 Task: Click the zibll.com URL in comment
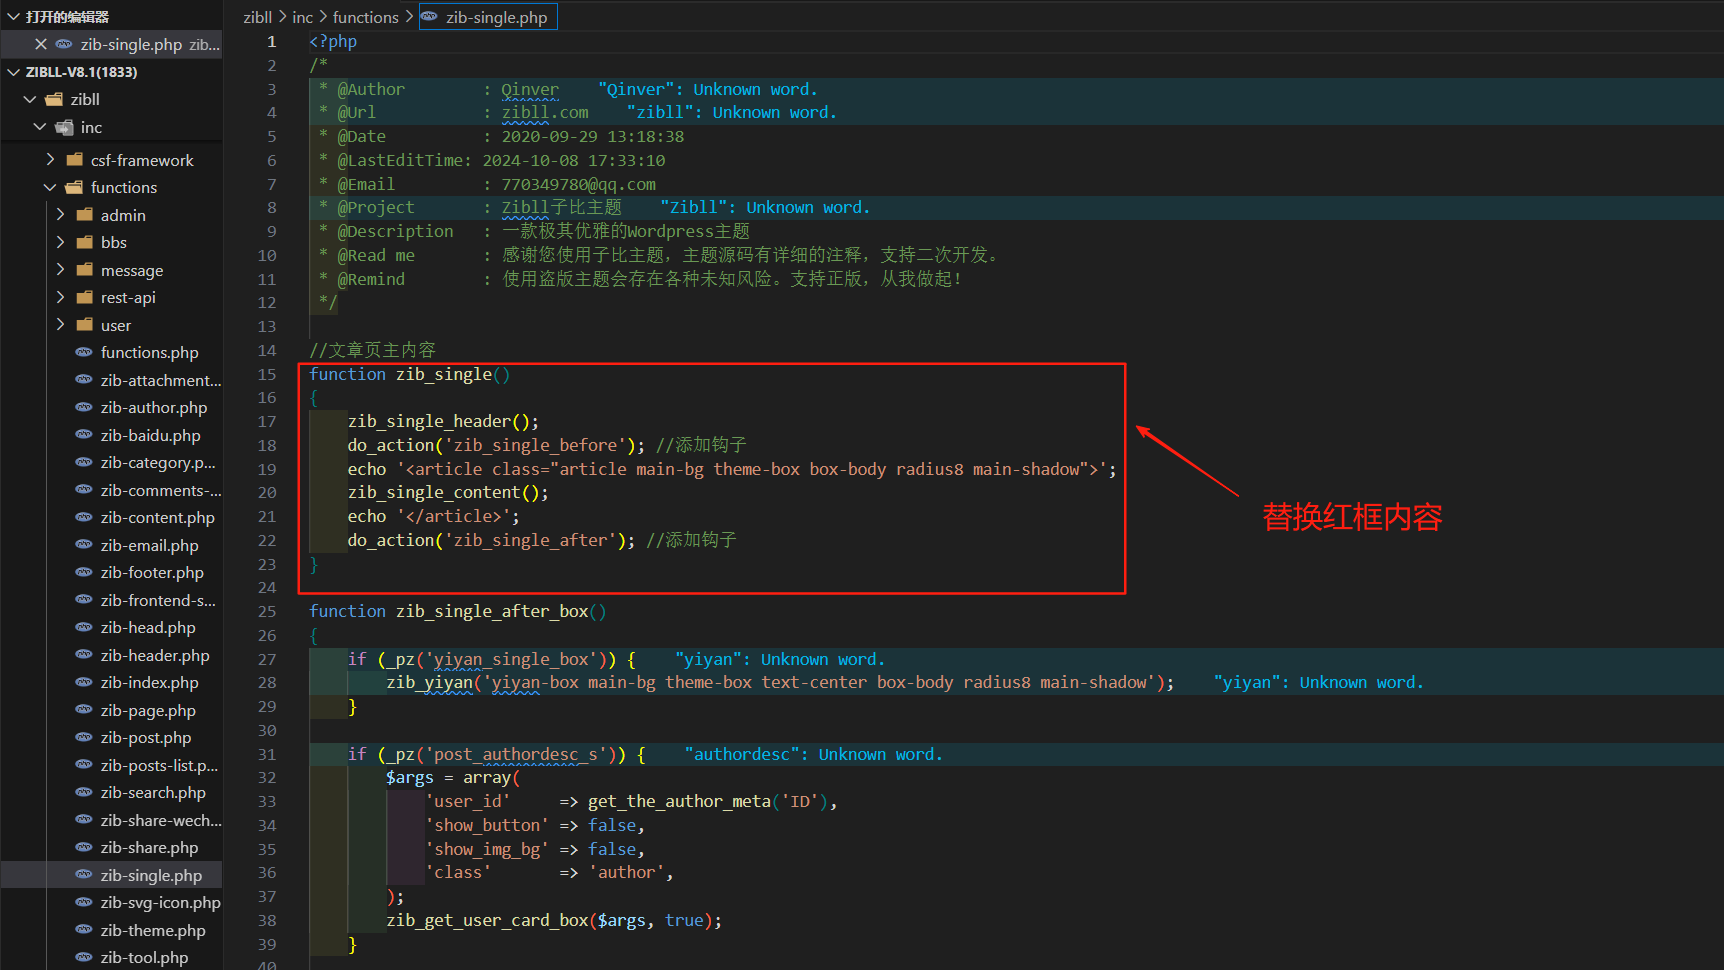point(544,112)
